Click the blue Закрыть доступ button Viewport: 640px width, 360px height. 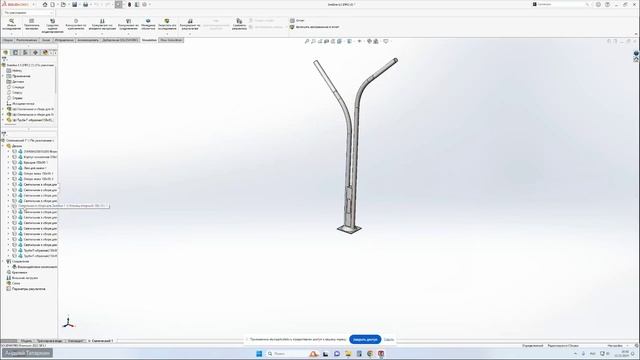(365, 339)
